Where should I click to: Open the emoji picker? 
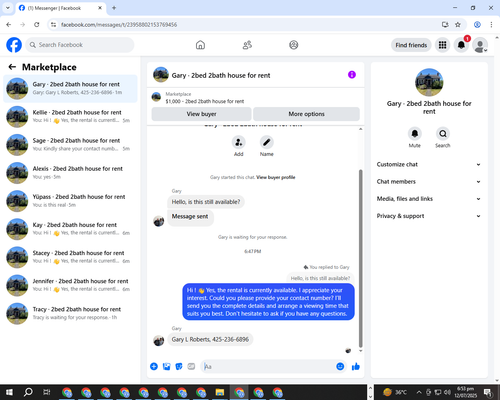pos(340,367)
